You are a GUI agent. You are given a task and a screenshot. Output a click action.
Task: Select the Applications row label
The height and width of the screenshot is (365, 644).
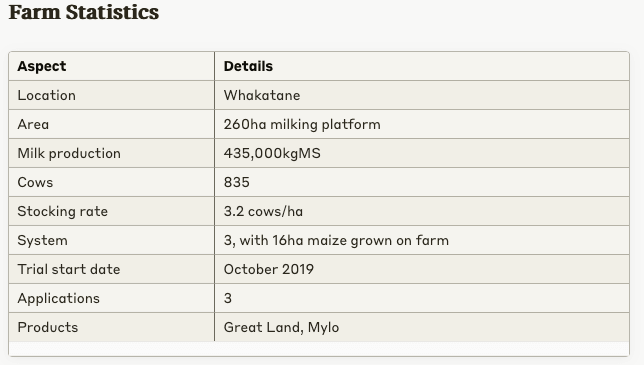tap(59, 298)
